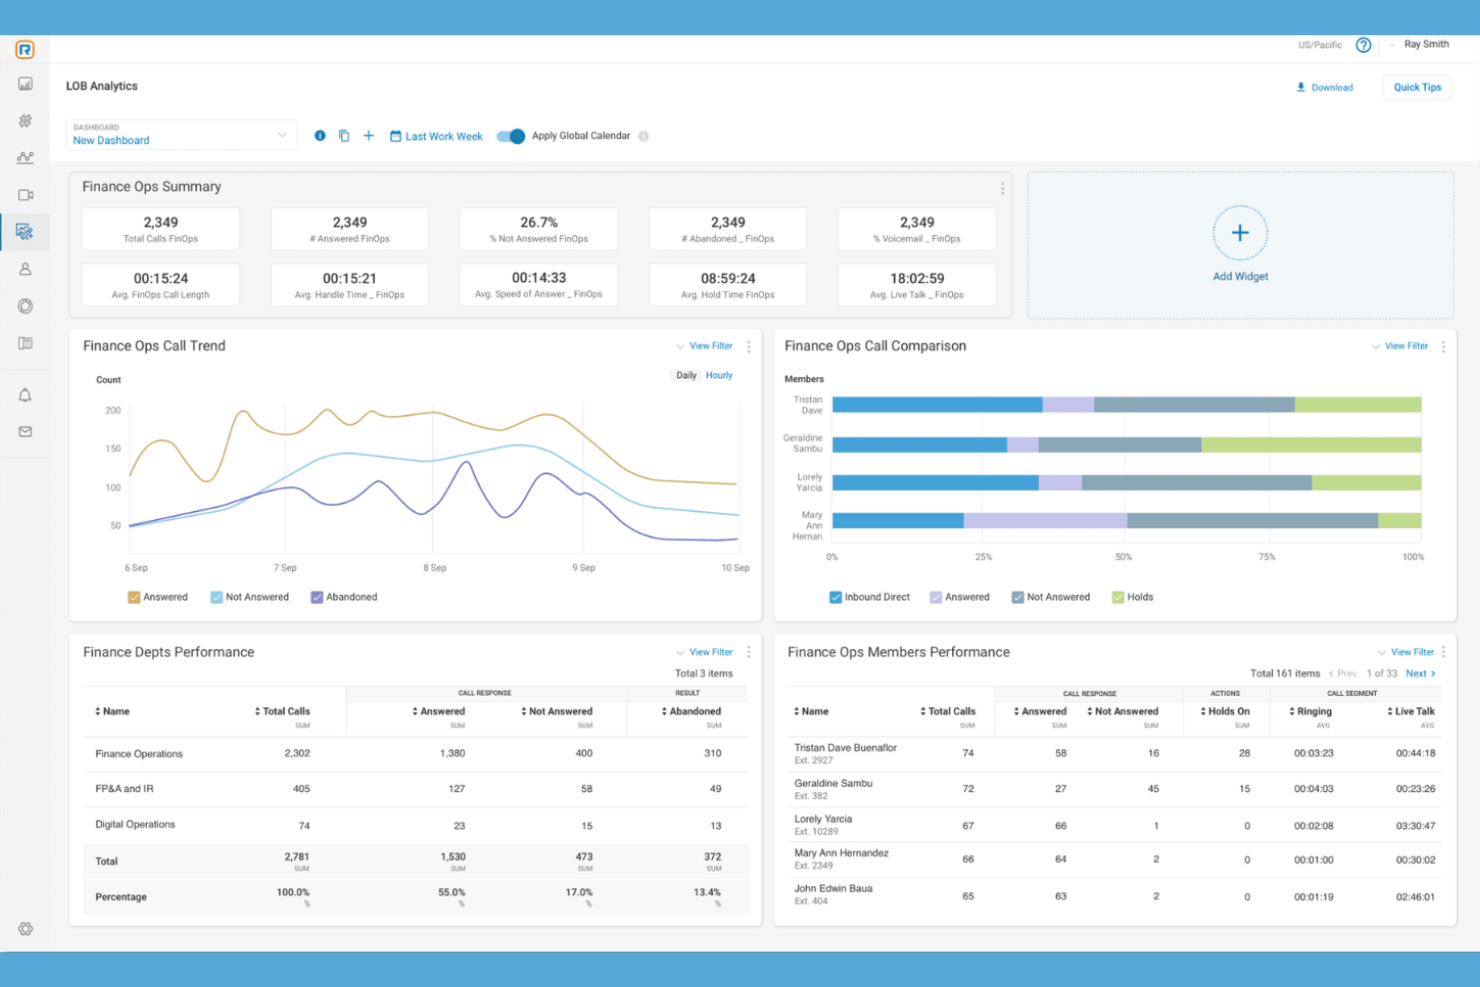Select the video meetings icon in the sidebar

25,194
